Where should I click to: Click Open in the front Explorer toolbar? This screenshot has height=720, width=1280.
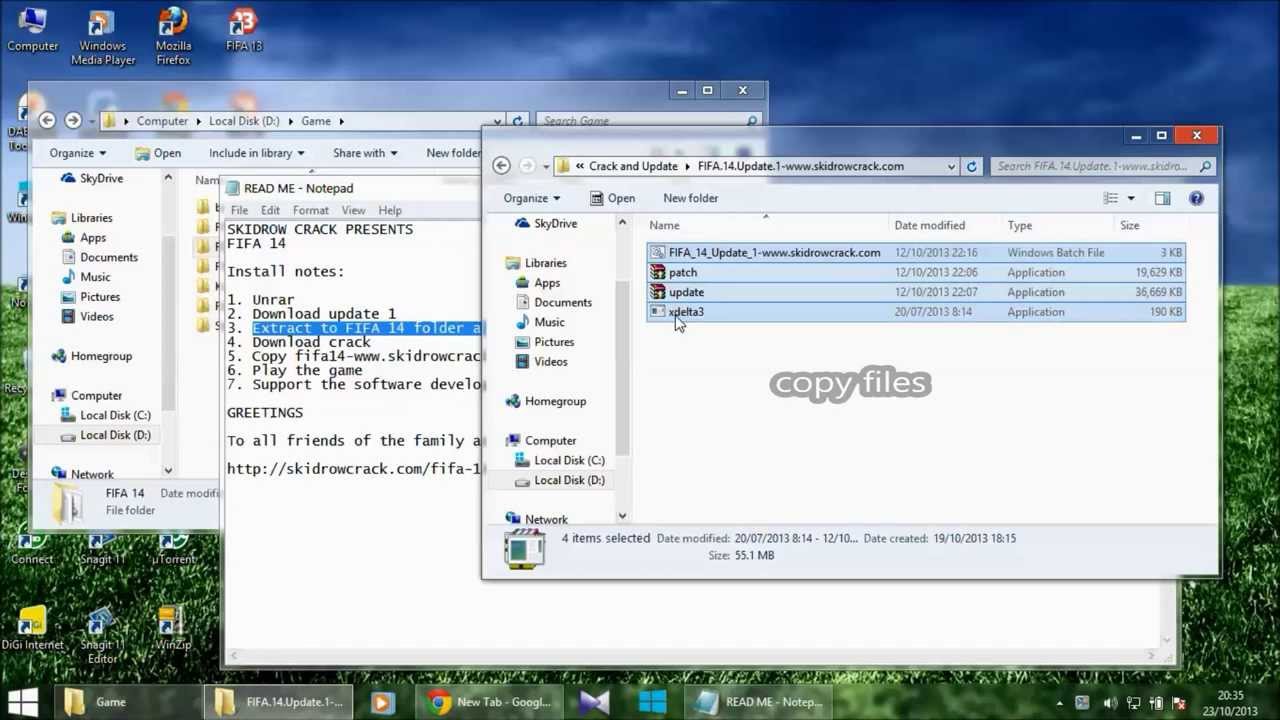coord(612,198)
